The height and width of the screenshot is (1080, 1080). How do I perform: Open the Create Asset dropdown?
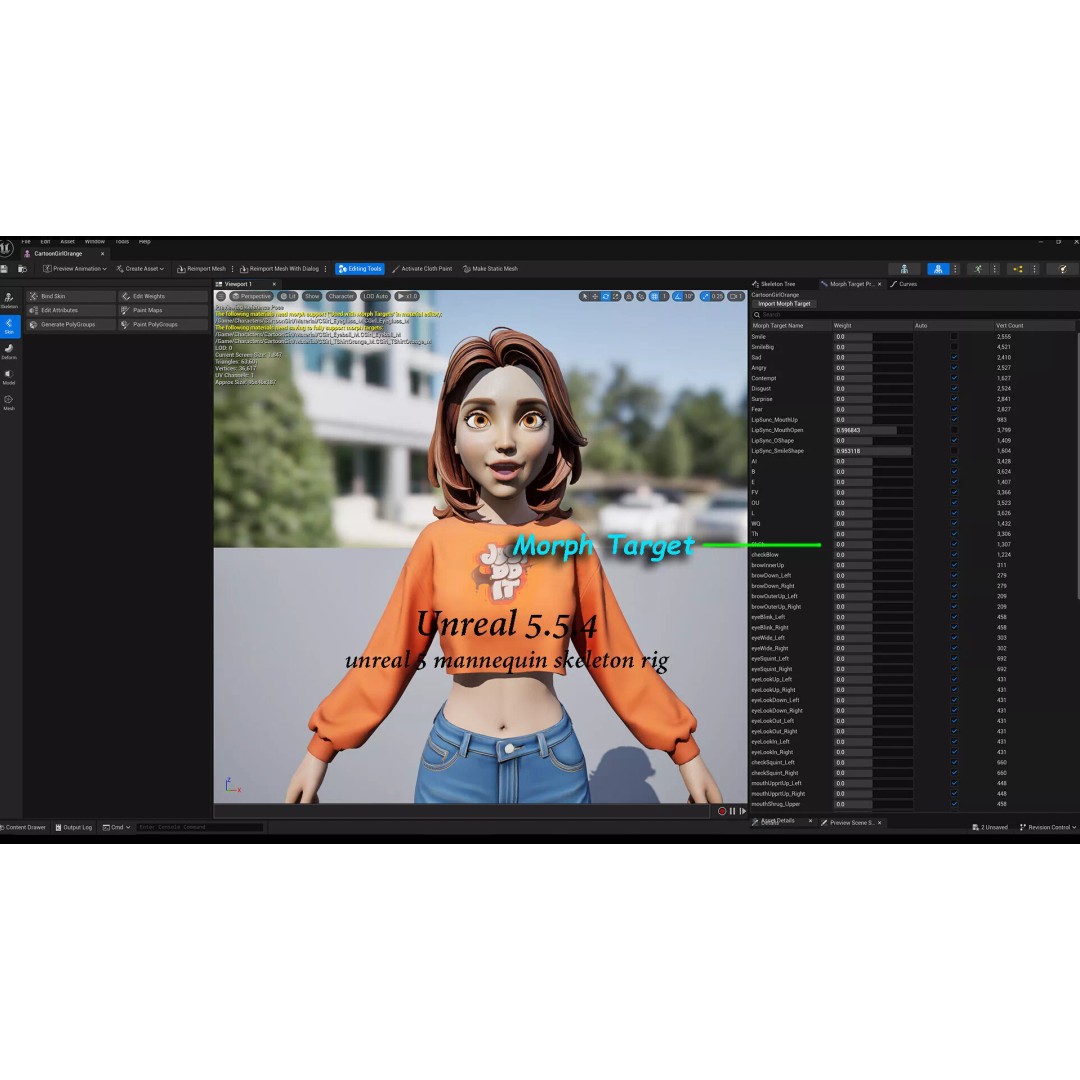[x=140, y=269]
